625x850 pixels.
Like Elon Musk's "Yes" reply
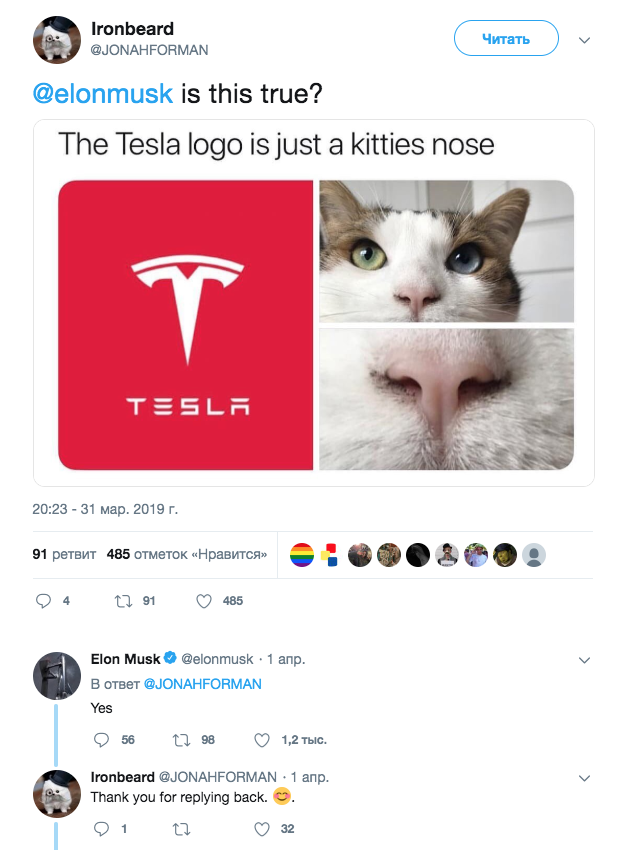[x=262, y=740]
